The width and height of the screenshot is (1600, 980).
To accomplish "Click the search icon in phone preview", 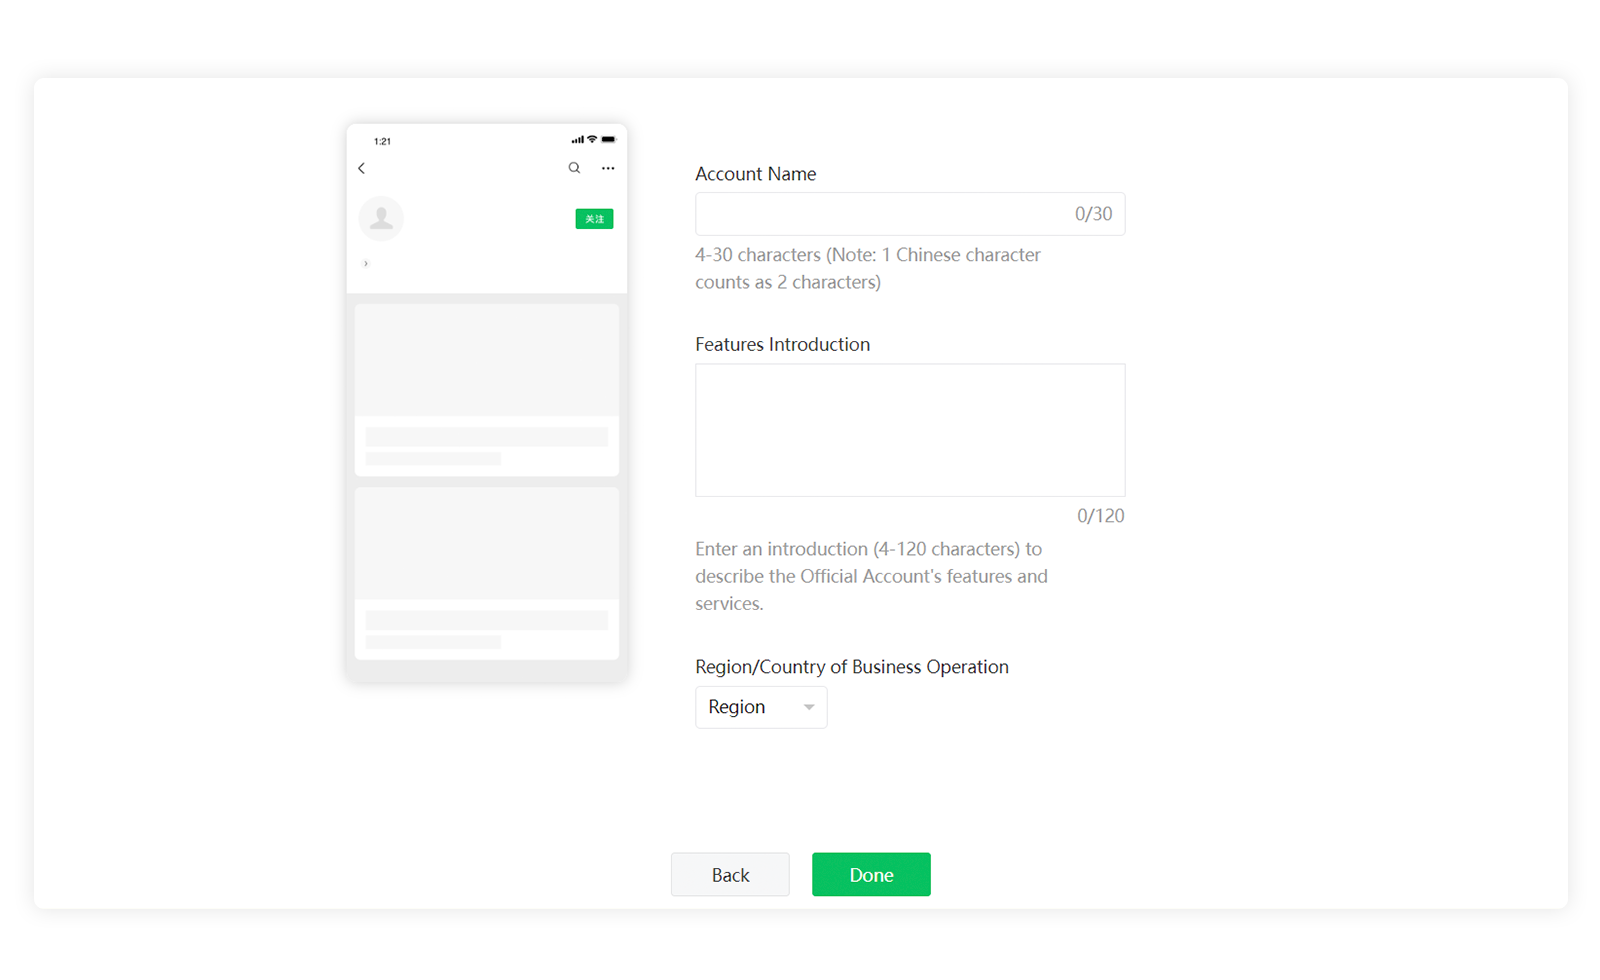I will tap(574, 168).
